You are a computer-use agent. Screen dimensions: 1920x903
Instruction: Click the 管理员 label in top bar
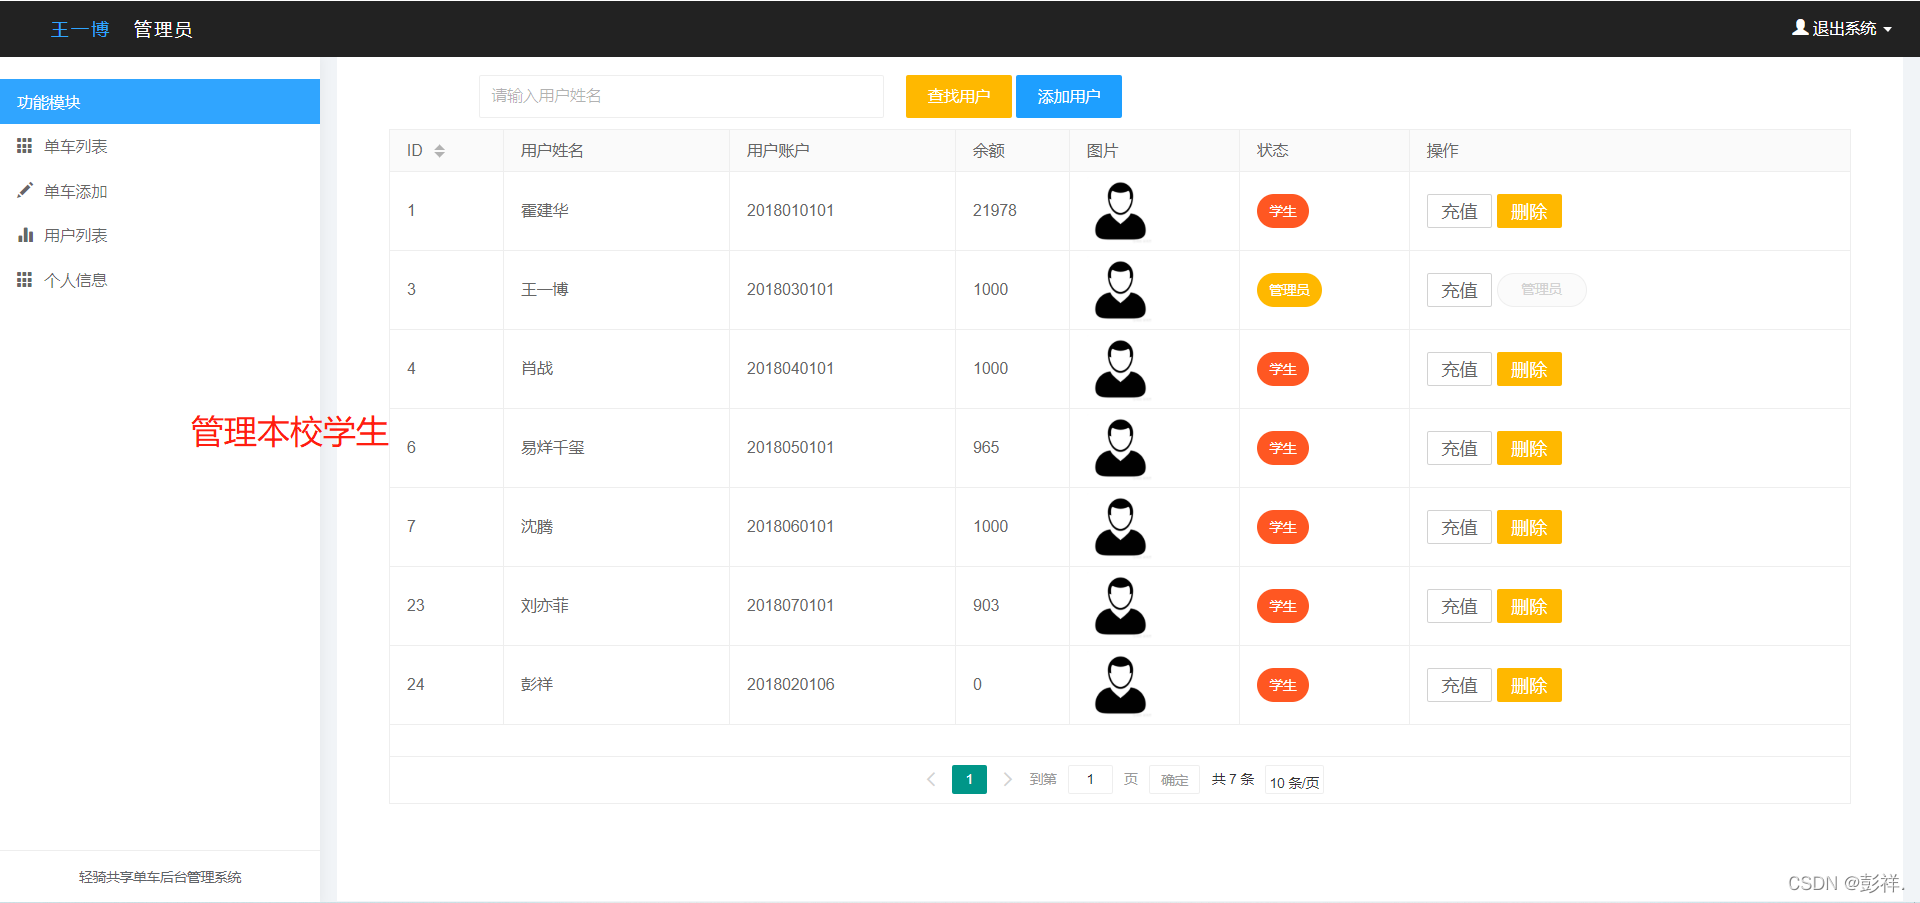(x=163, y=29)
